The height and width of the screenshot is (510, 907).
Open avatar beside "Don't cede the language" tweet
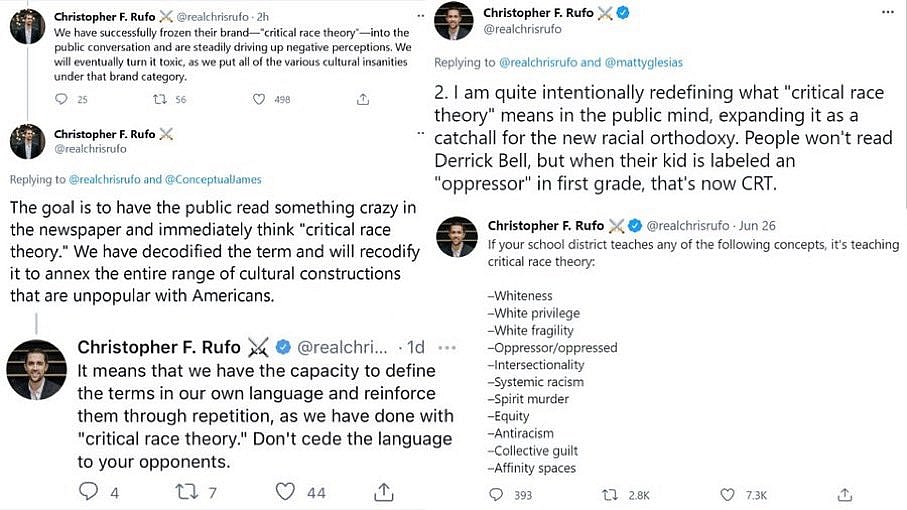coord(36,366)
